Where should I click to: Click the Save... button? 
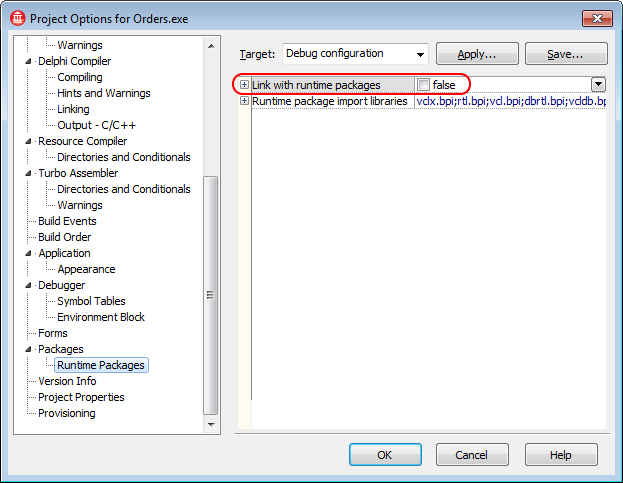pos(566,54)
